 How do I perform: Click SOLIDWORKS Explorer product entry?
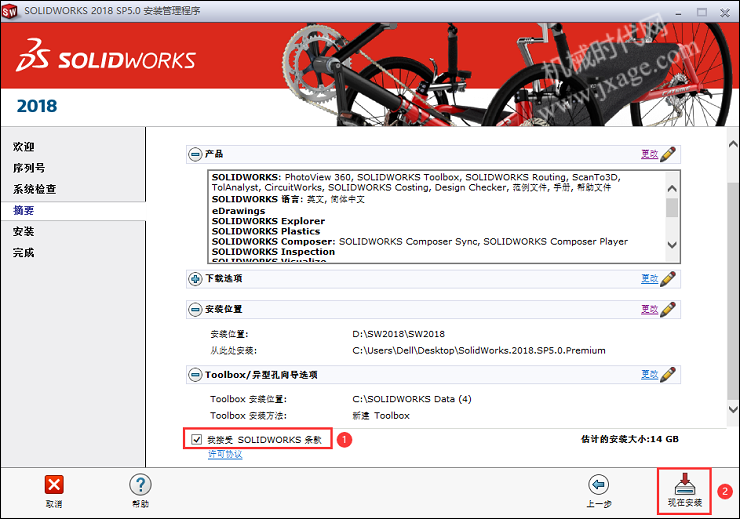268,221
